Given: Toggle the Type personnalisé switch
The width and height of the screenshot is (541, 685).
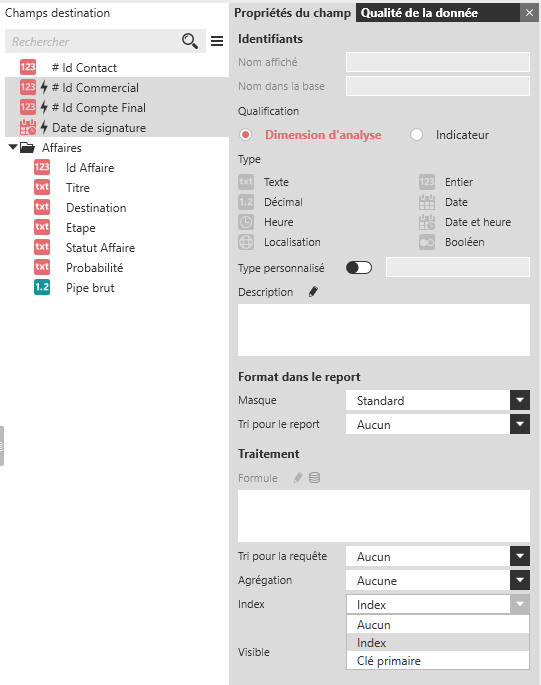Looking at the screenshot, I should pos(359,267).
